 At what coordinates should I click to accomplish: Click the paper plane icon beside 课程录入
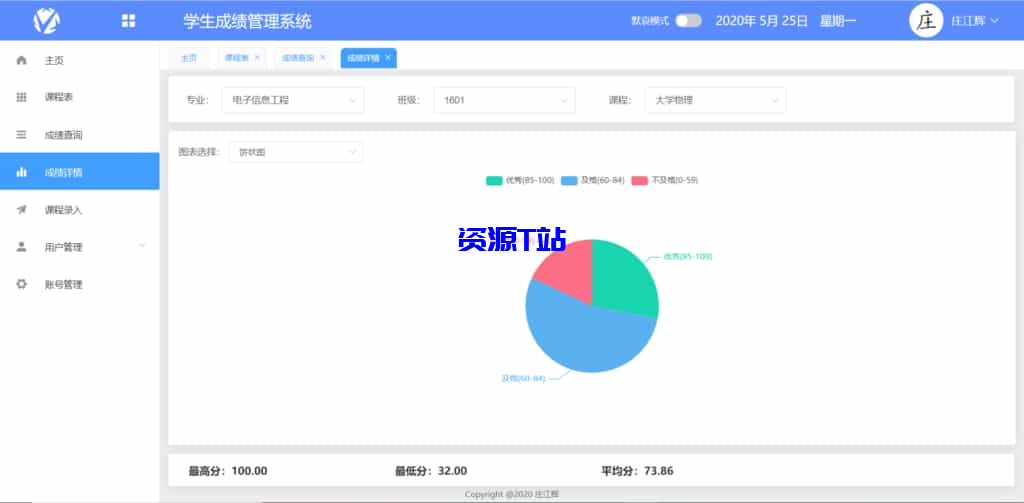click(x=22, y=210)
